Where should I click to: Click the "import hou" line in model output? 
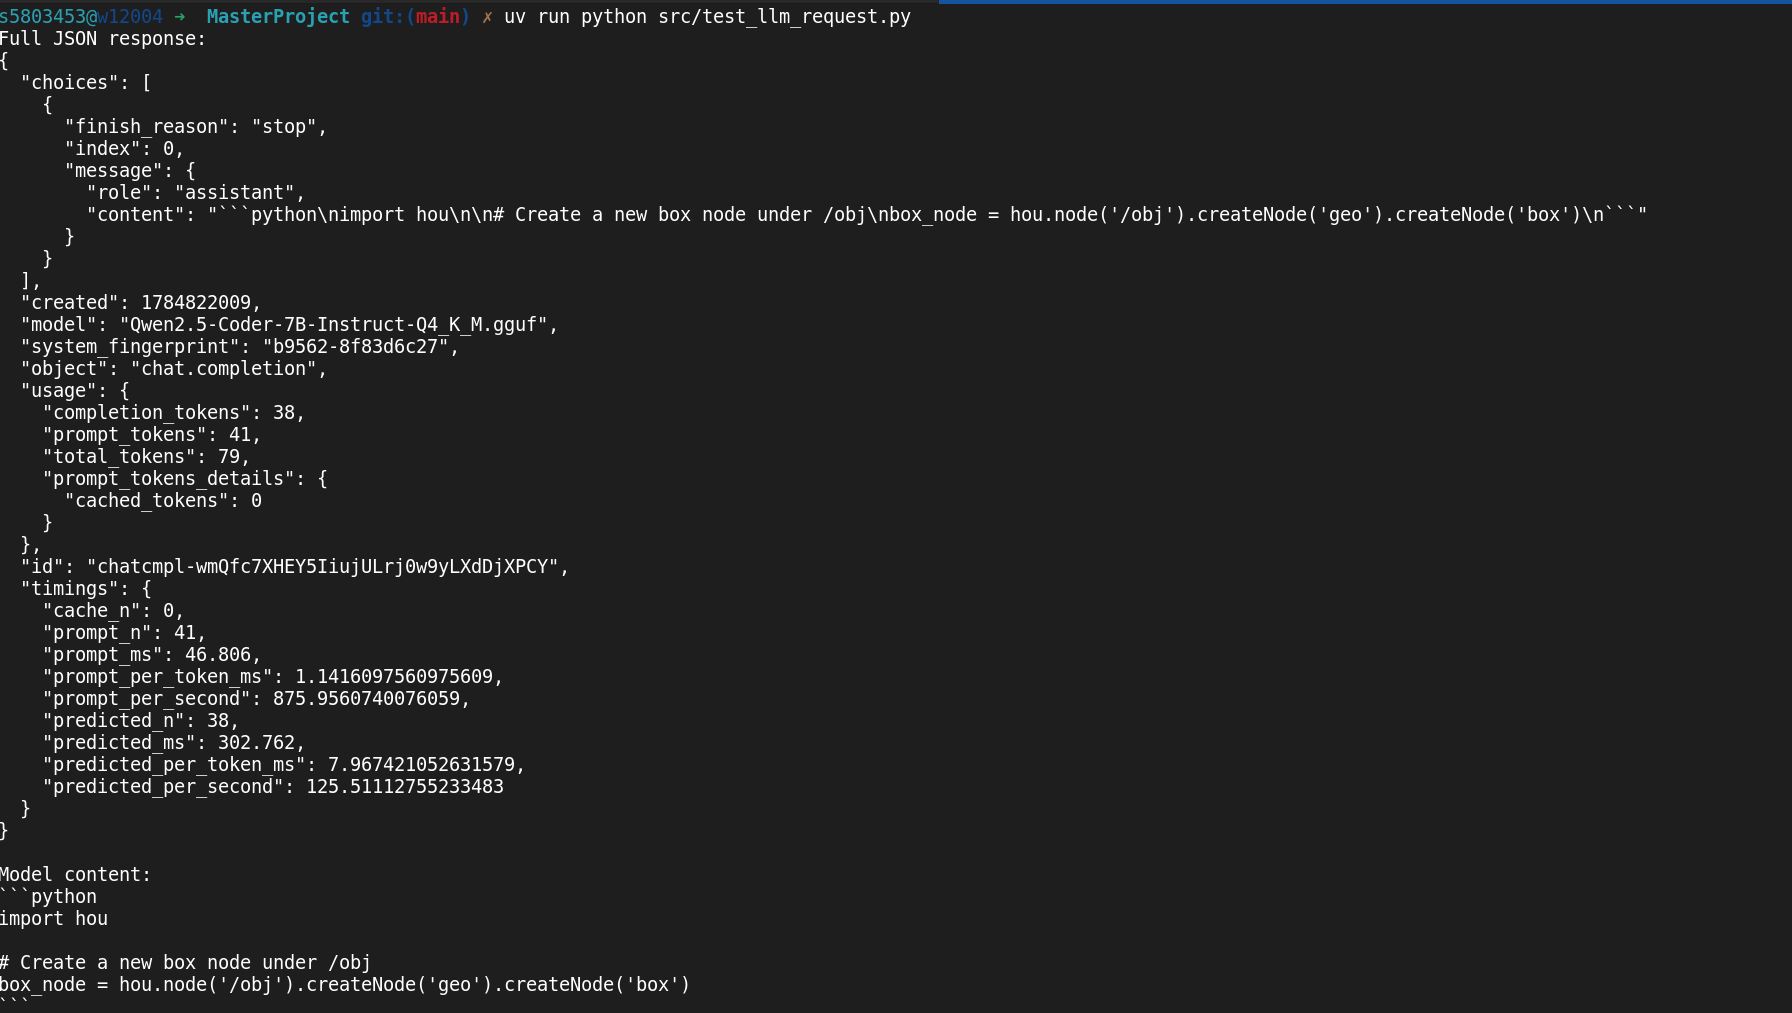point(54,919)
